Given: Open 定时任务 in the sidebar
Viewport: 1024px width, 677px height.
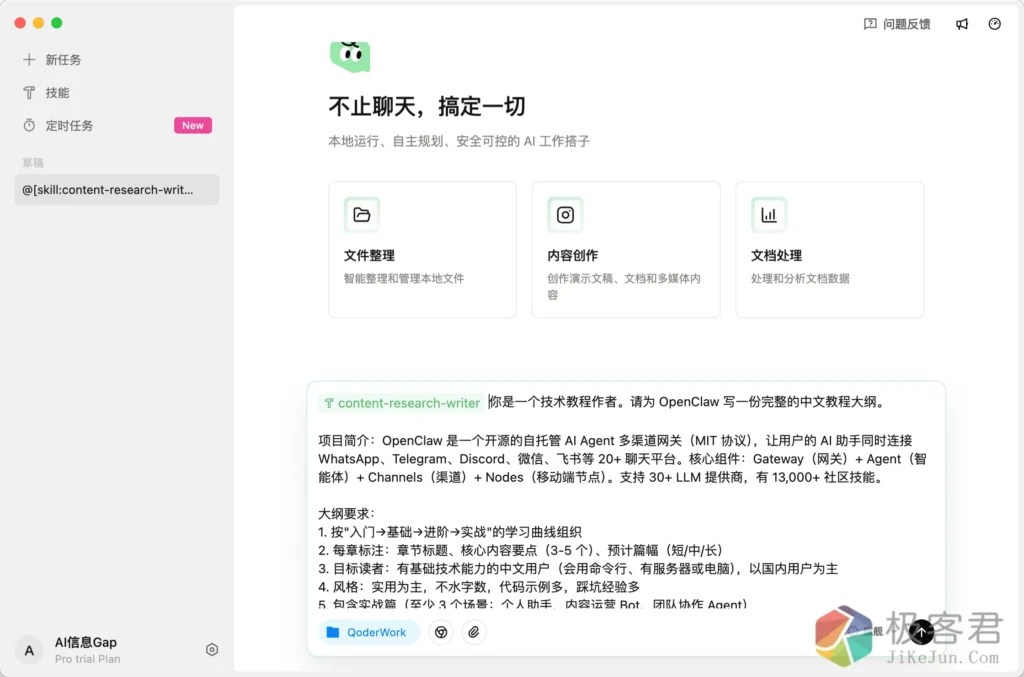Looking at the screenshot, I should (x=69, y=126).
